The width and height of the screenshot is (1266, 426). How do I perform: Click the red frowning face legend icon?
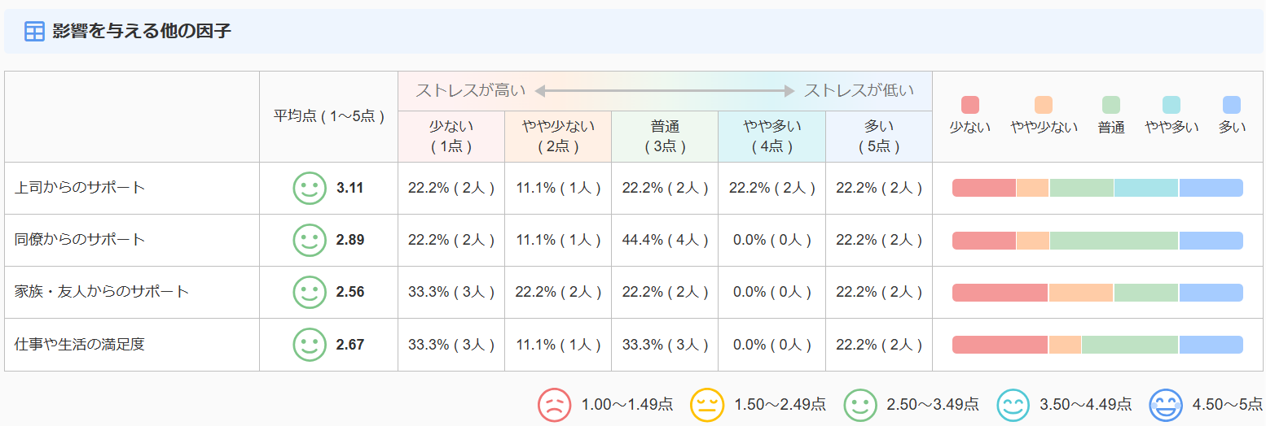point(554,404)
